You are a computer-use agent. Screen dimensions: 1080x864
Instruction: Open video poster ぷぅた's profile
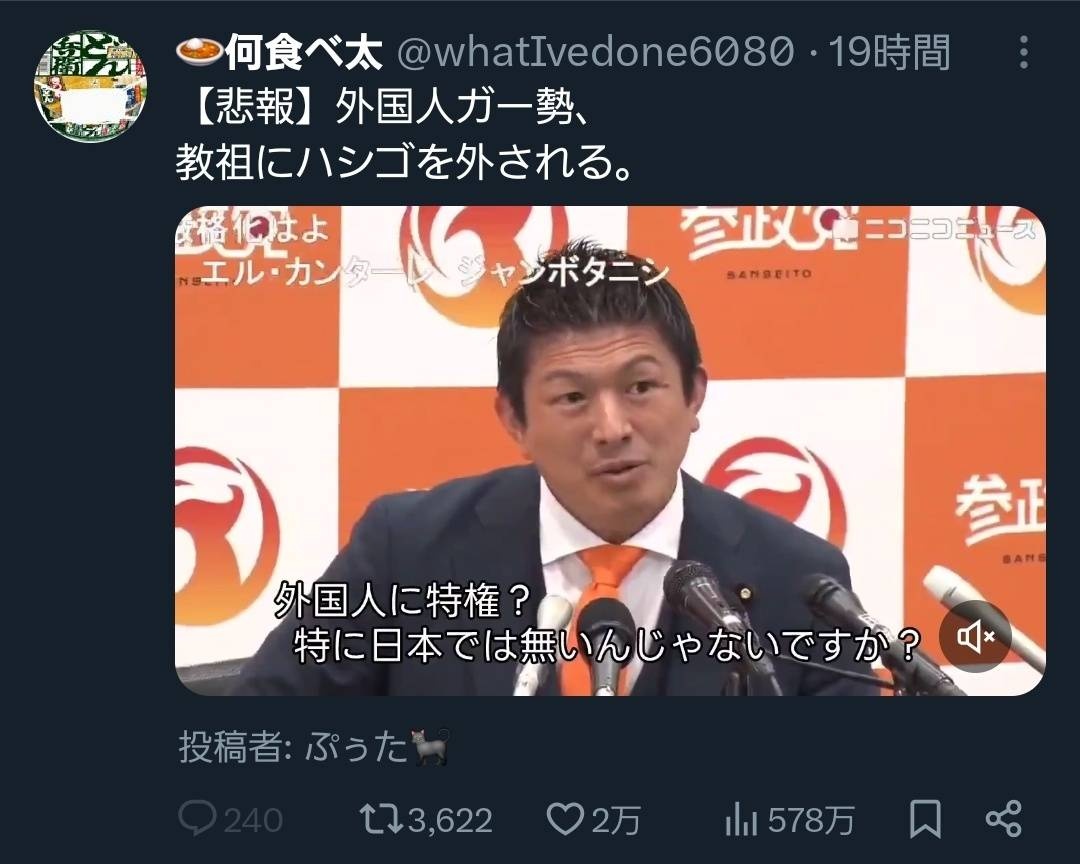coord(377,746)
